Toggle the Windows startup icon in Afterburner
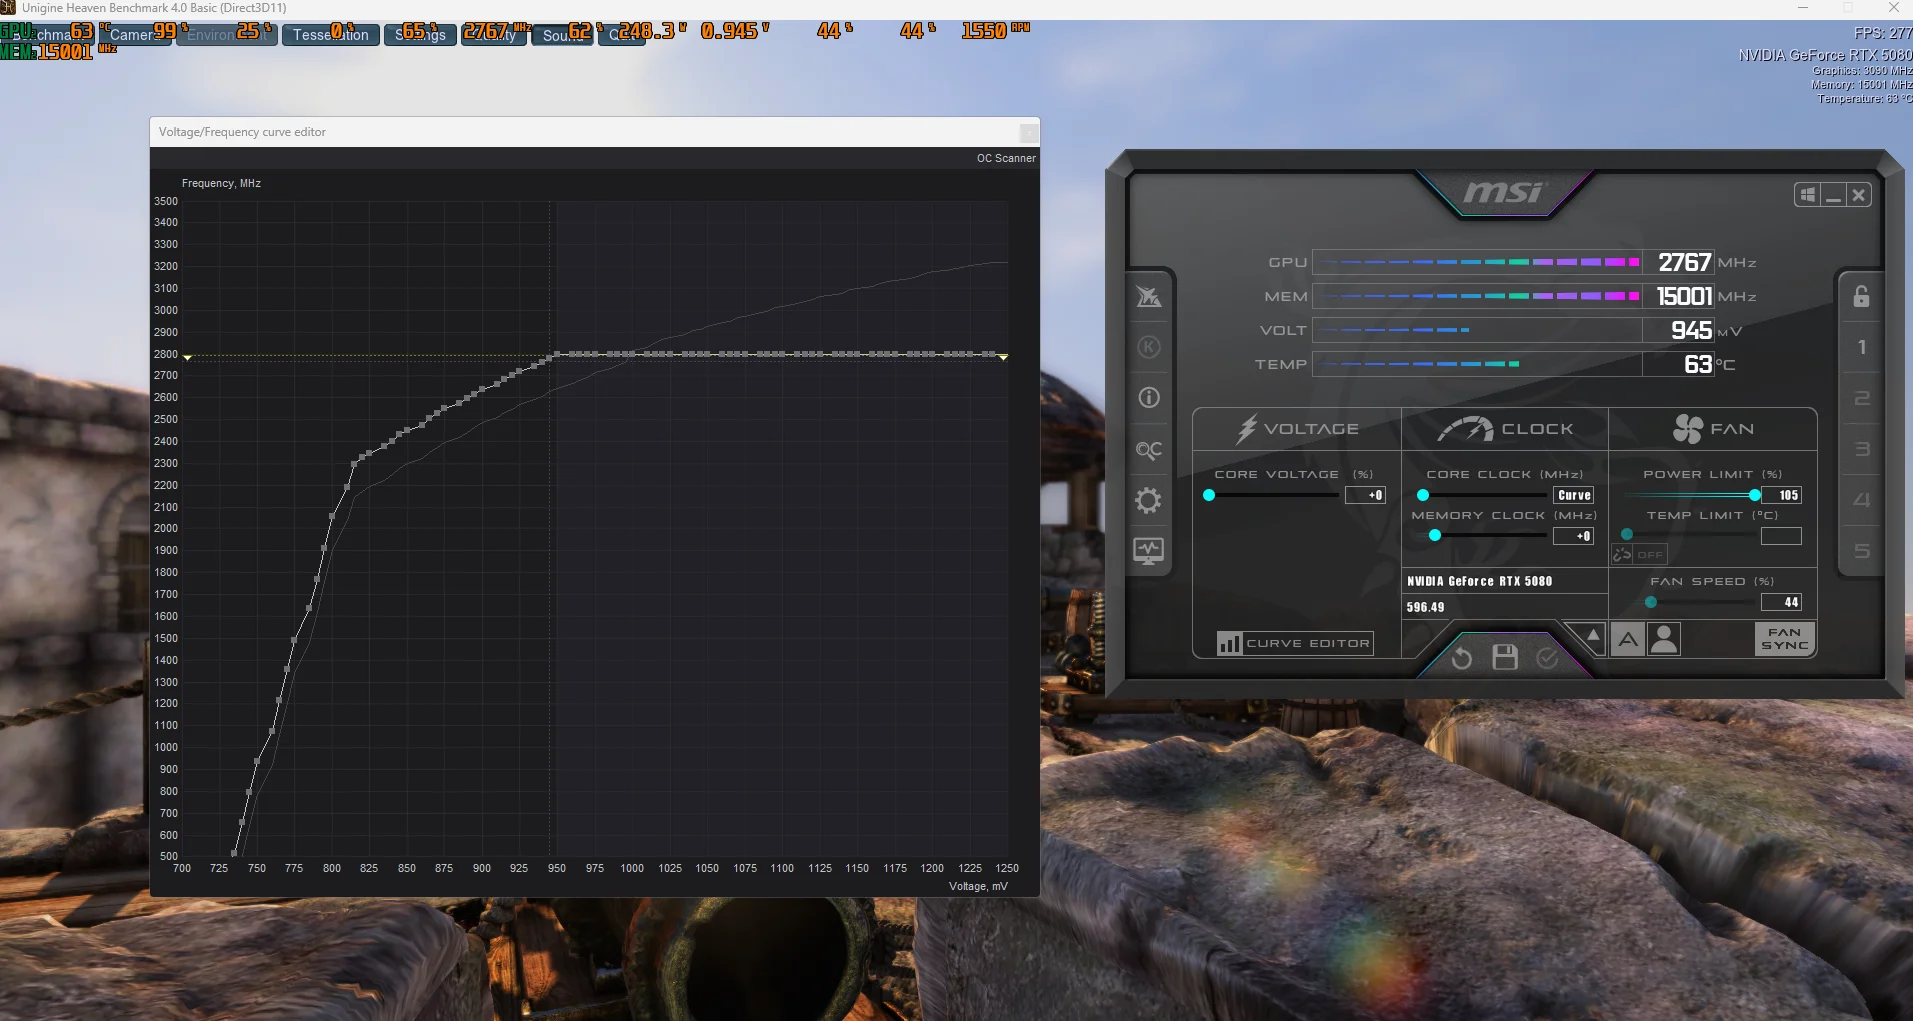The image size is (1913, 1021). click(1808, 195)
